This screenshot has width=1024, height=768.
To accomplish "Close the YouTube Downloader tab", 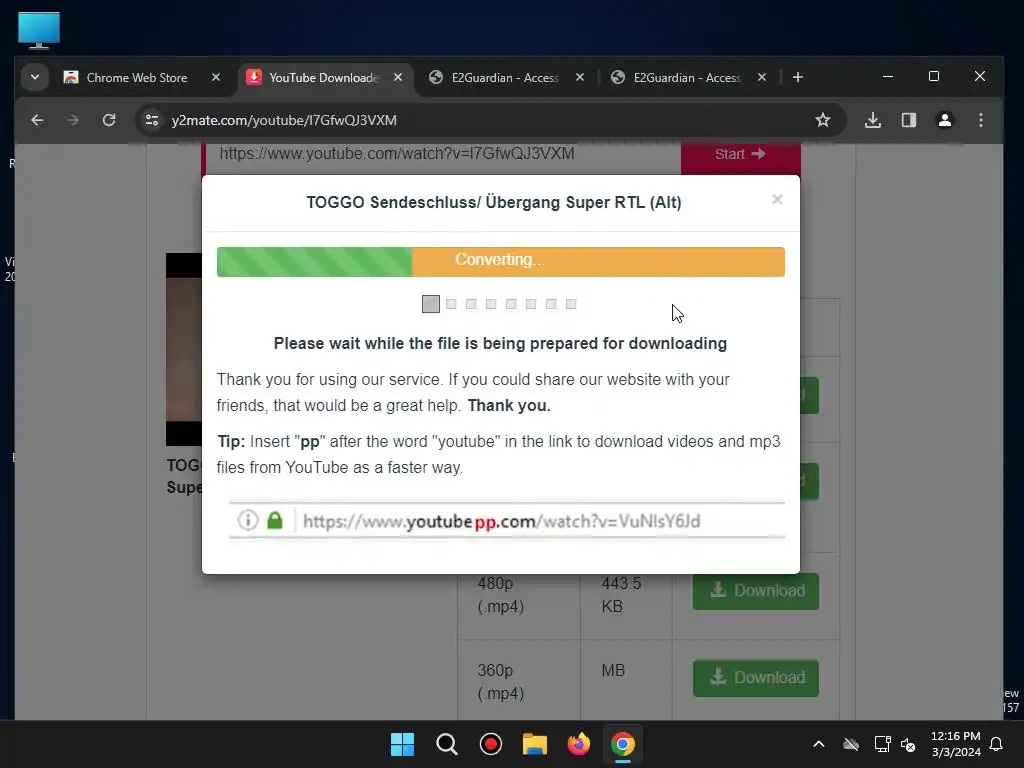I will (x=398, y=78).
